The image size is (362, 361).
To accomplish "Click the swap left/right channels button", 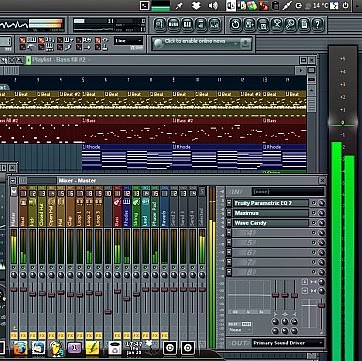I will point(305,291).
